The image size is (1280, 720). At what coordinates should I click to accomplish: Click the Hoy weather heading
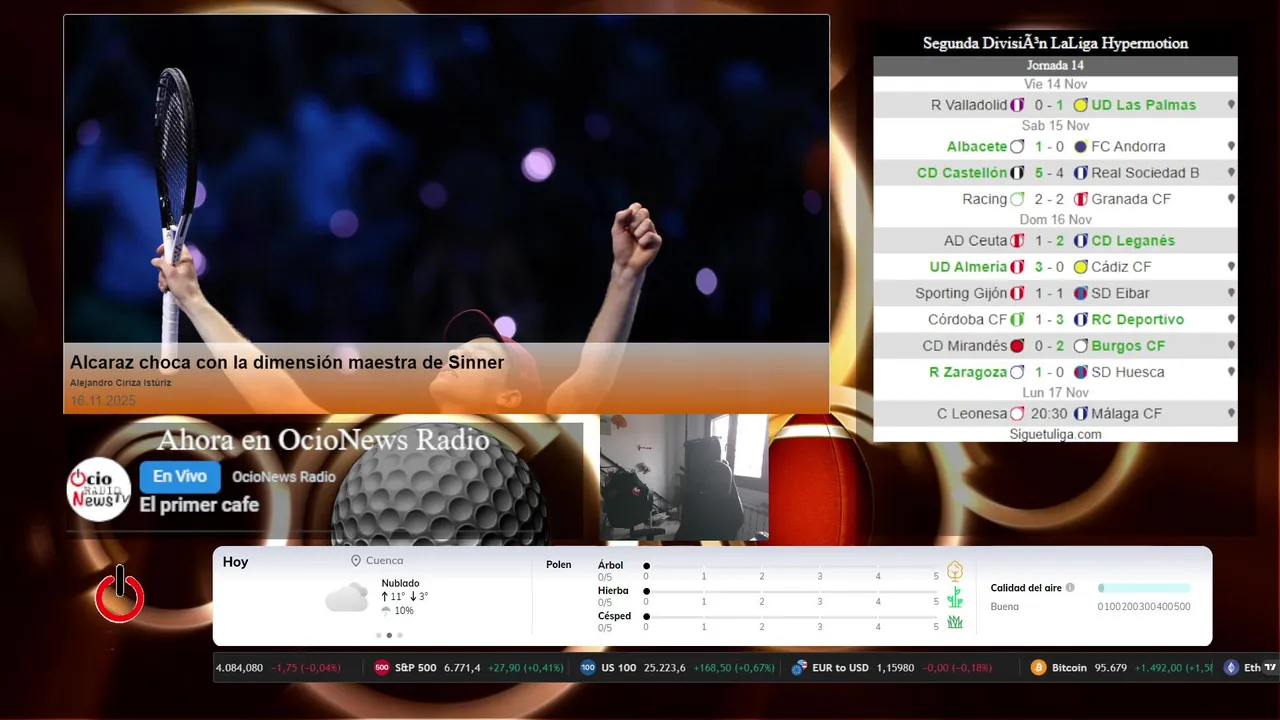(235, 562)
